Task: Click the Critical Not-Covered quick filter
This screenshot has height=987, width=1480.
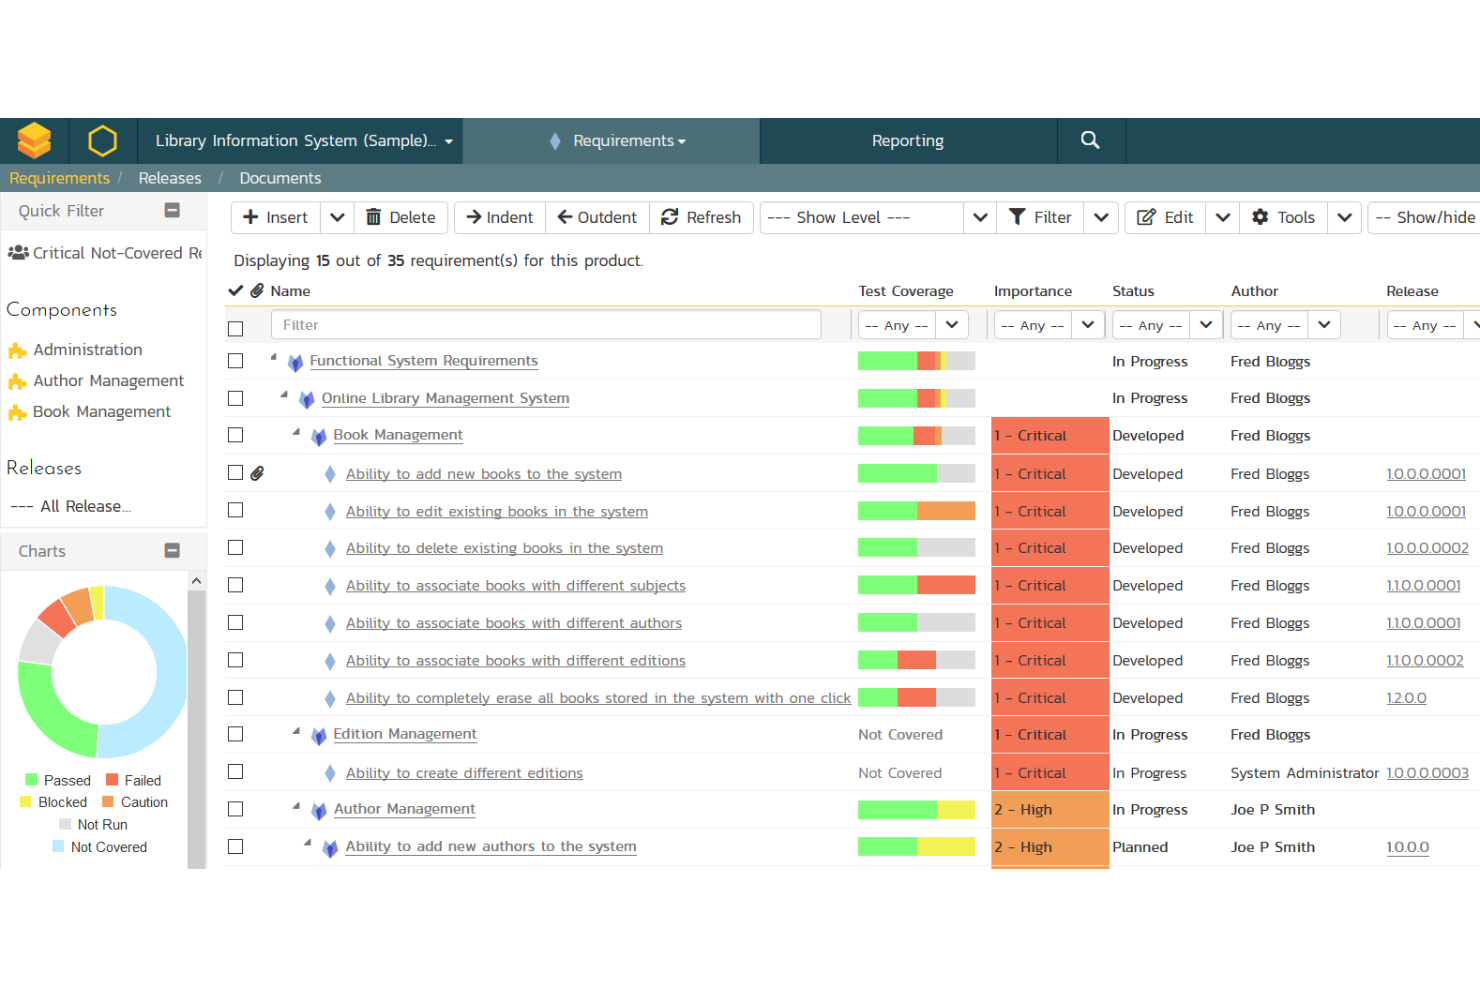Action: (x=104, y=253)
